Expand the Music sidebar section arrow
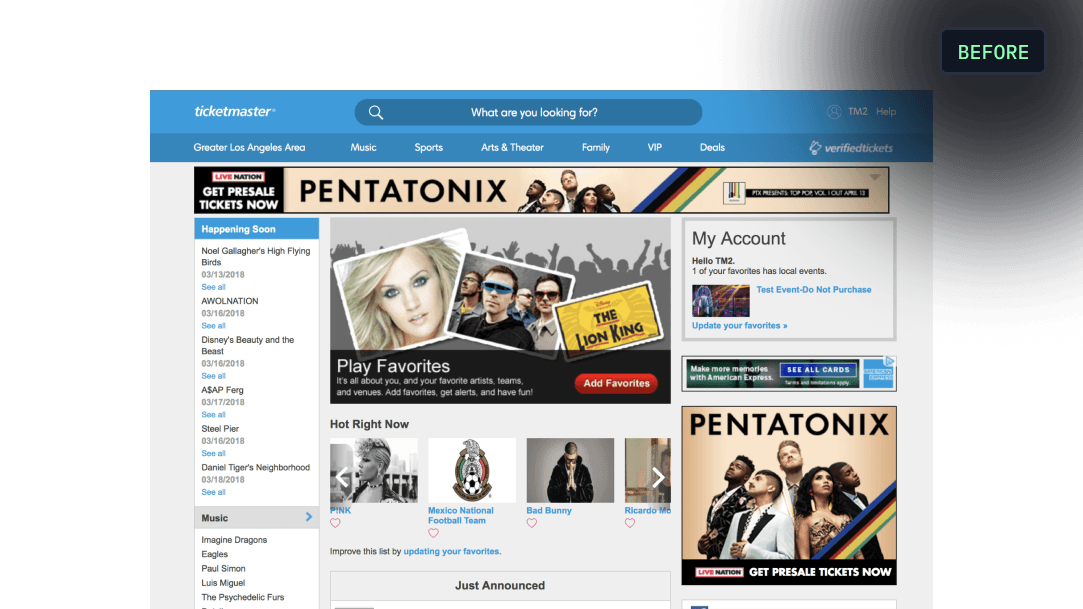 (x=309, y=517)
